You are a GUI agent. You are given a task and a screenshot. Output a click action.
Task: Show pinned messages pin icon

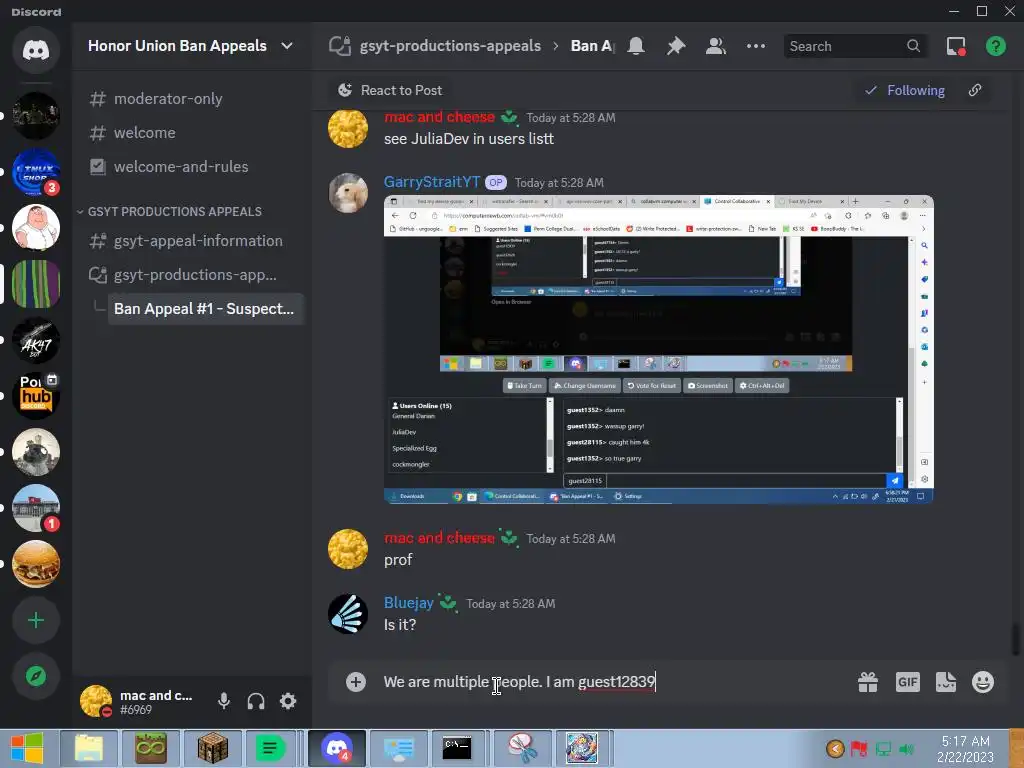point(676,46)
